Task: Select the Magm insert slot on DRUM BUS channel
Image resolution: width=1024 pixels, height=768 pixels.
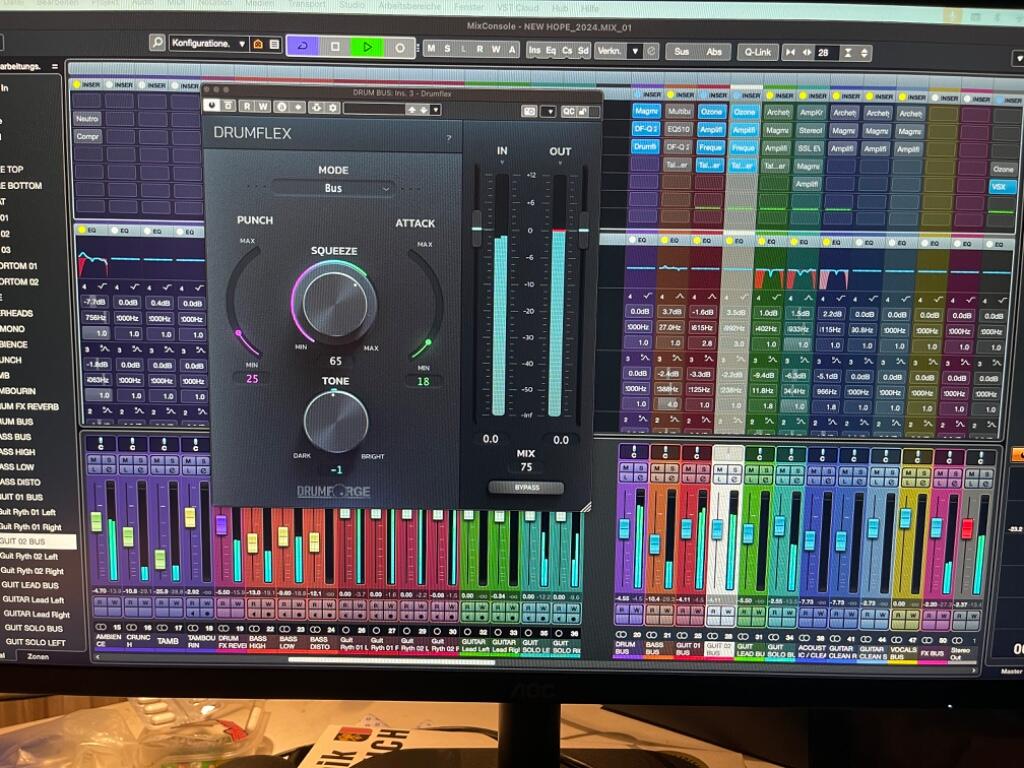Action: click(646, 112)
